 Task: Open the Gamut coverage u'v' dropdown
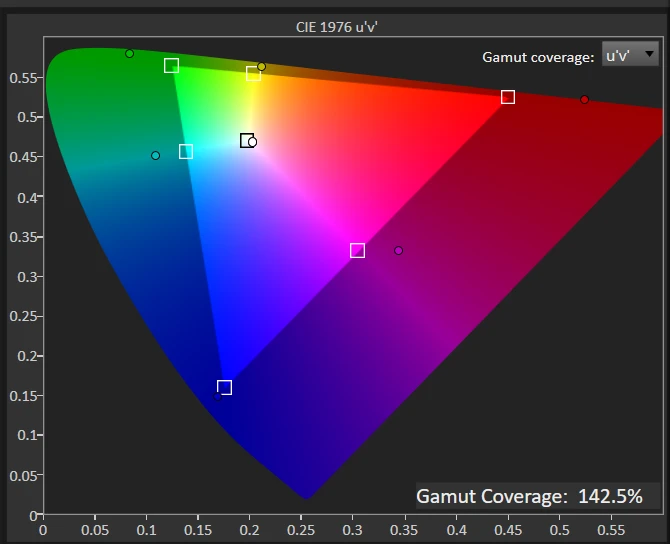(630, 55)
